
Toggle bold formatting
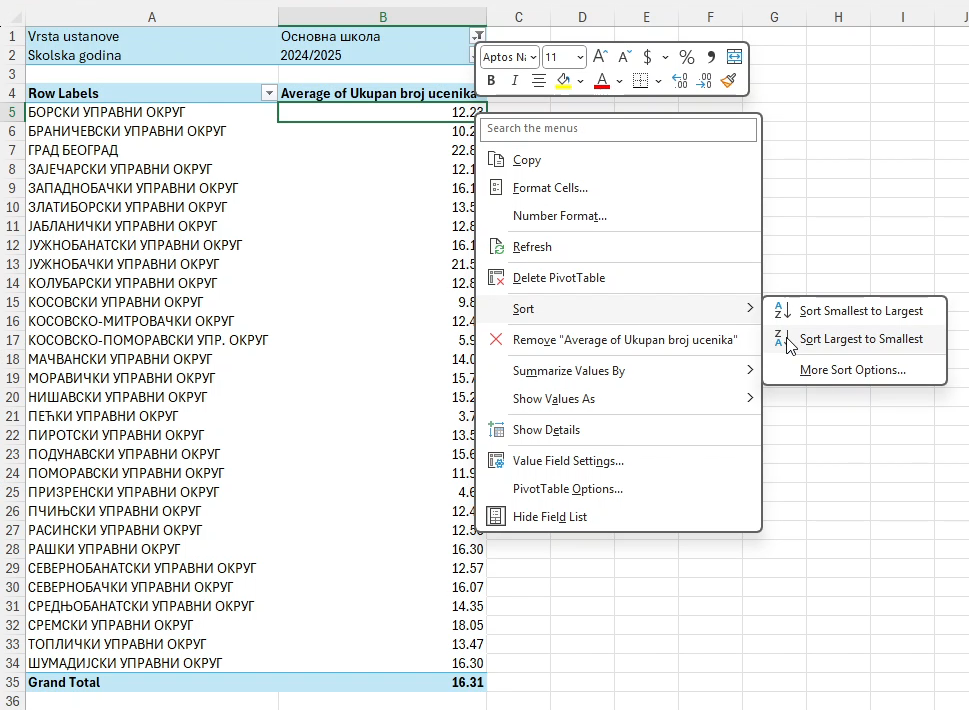tap(491, 80)
